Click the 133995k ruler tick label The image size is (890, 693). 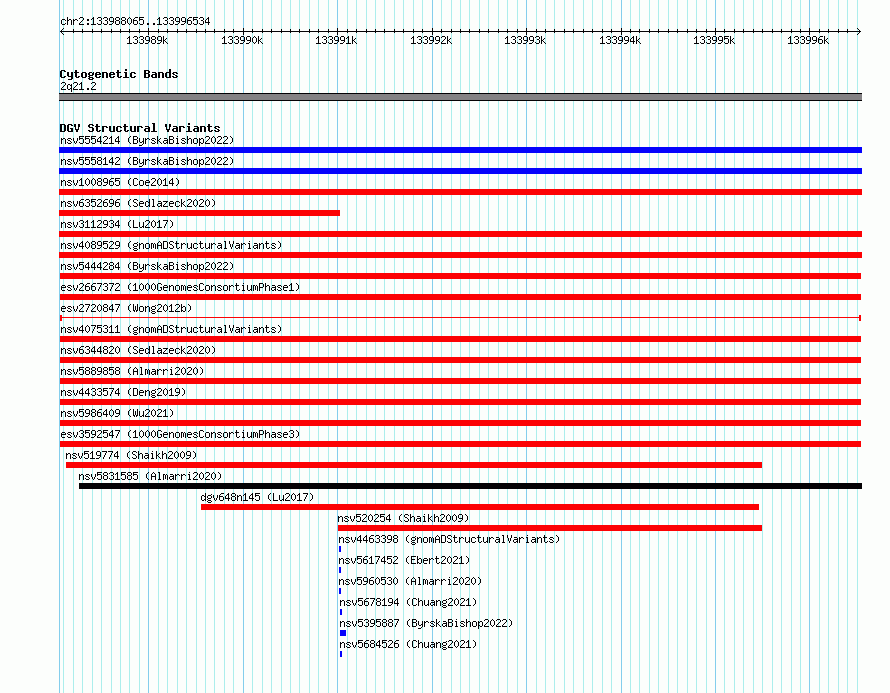(x=714, y=40)
